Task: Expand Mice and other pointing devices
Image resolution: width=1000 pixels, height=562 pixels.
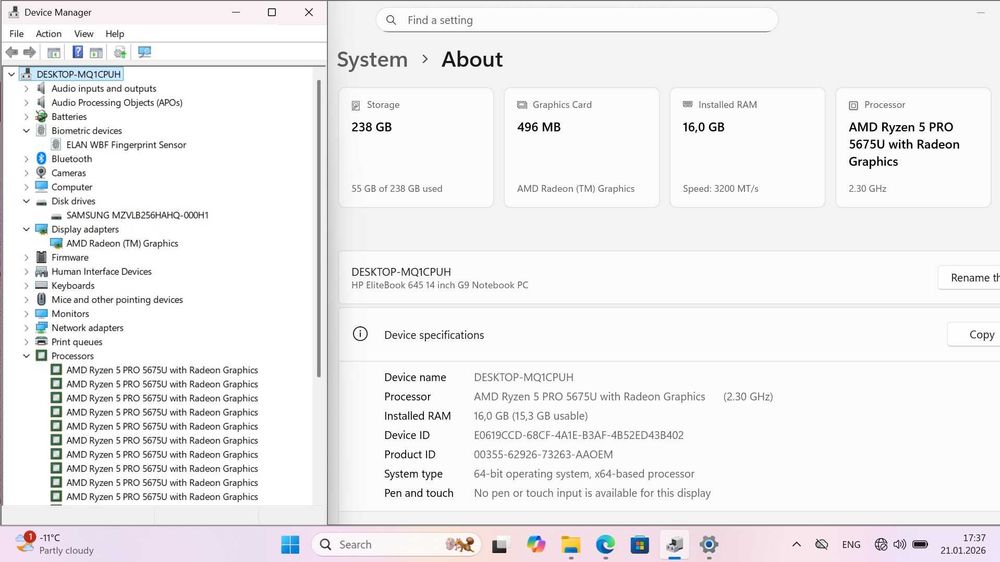Action: [x=26, y=299]
